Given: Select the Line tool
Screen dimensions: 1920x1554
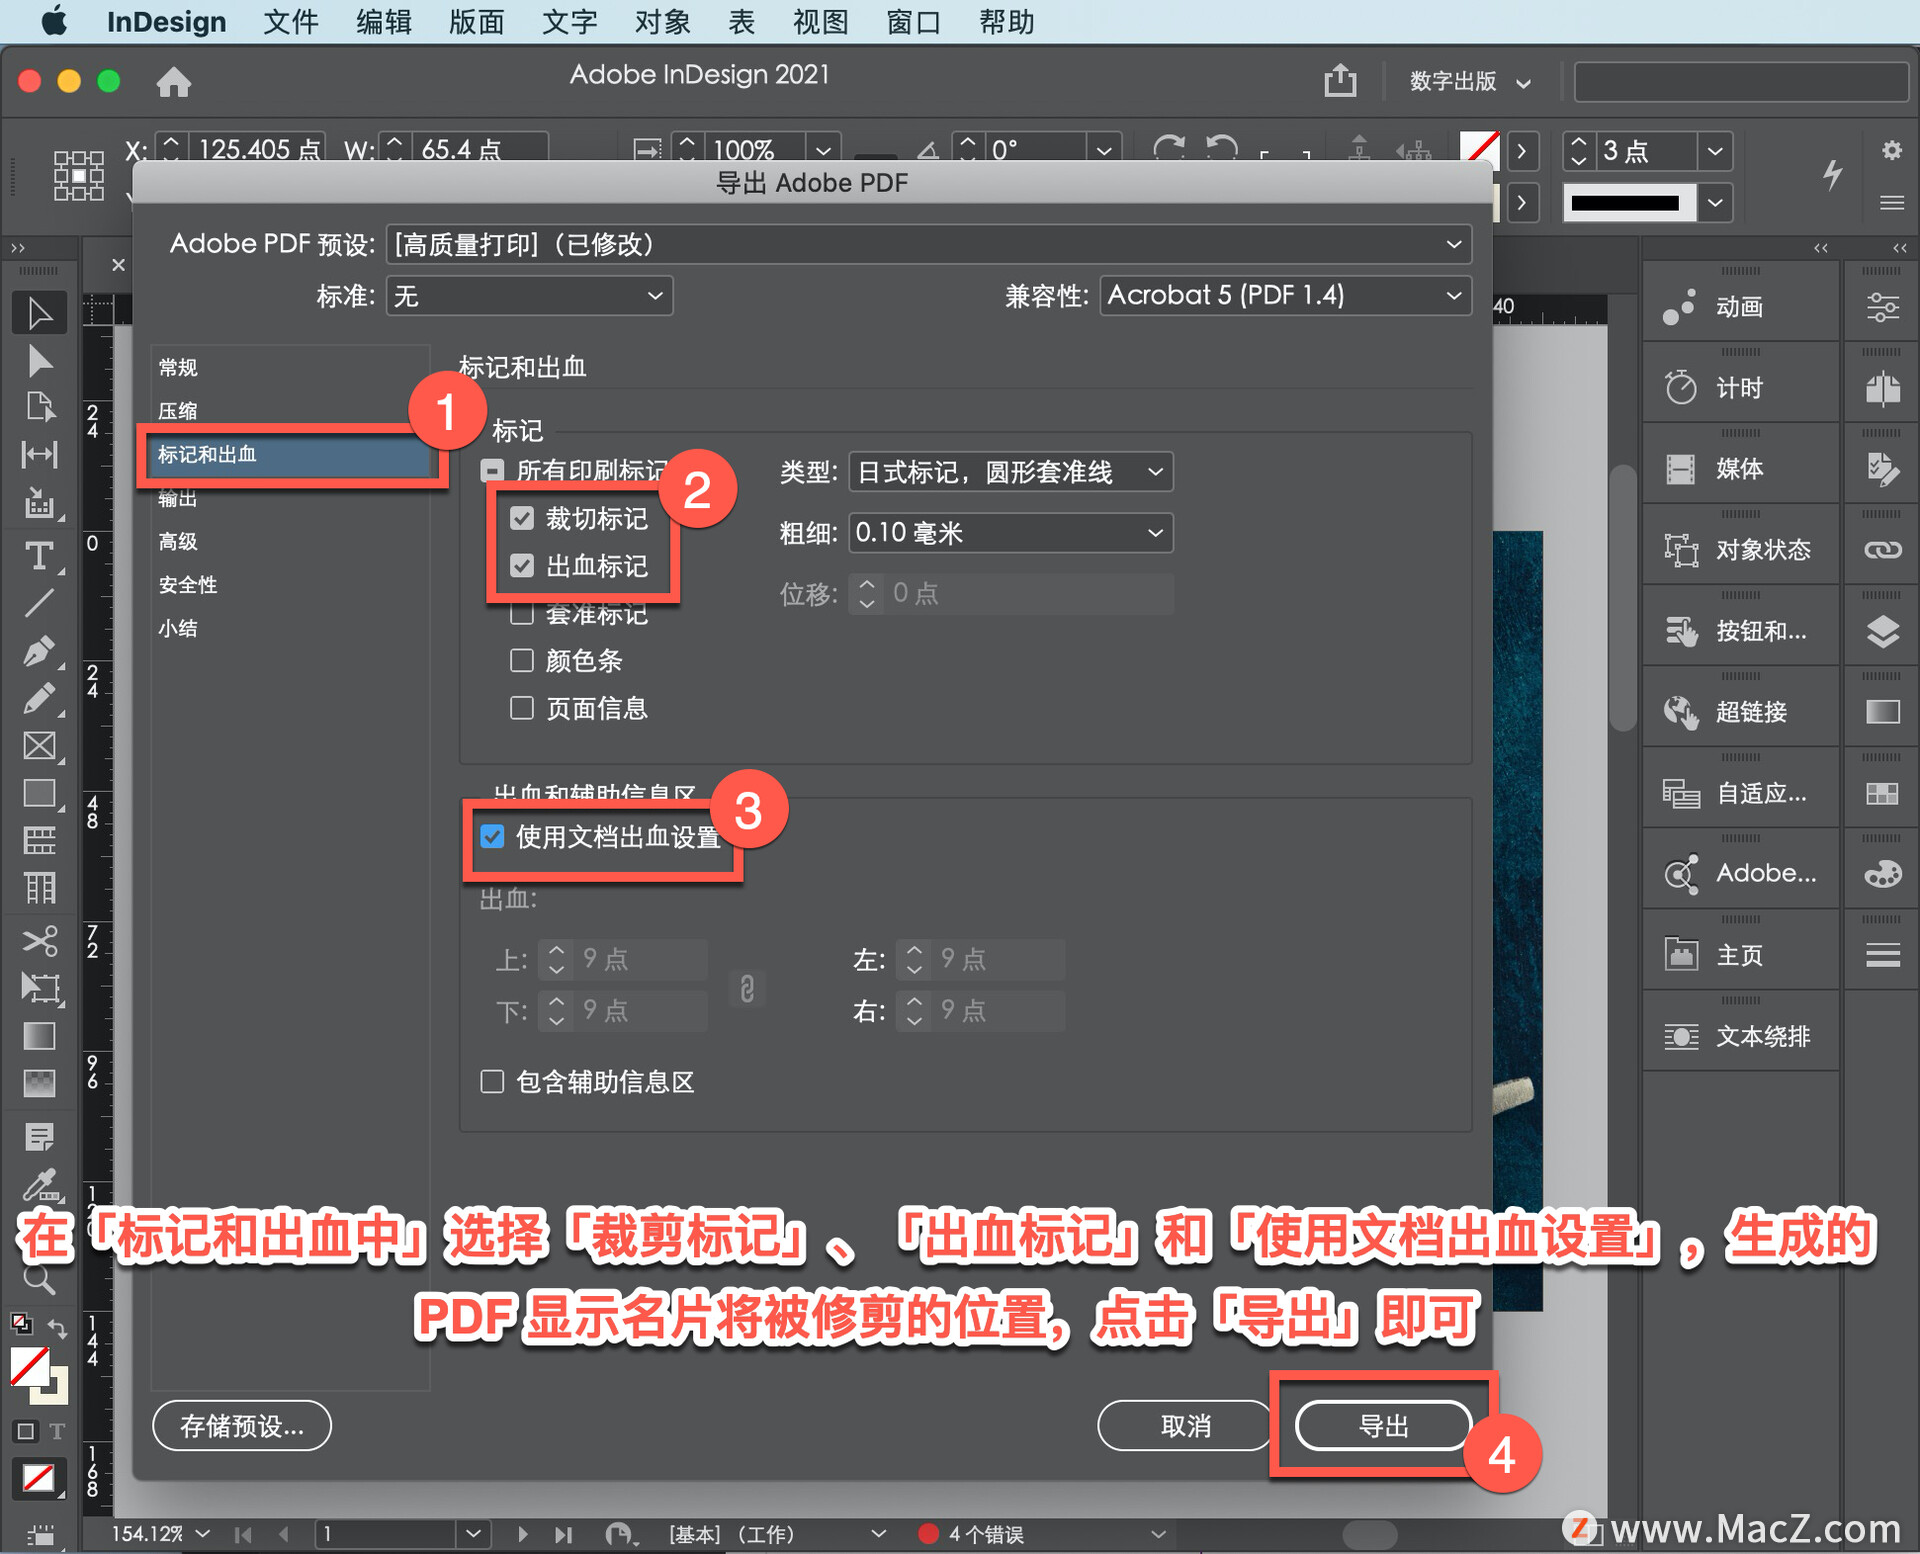Looking at the screenshot, I should [39, 603].
